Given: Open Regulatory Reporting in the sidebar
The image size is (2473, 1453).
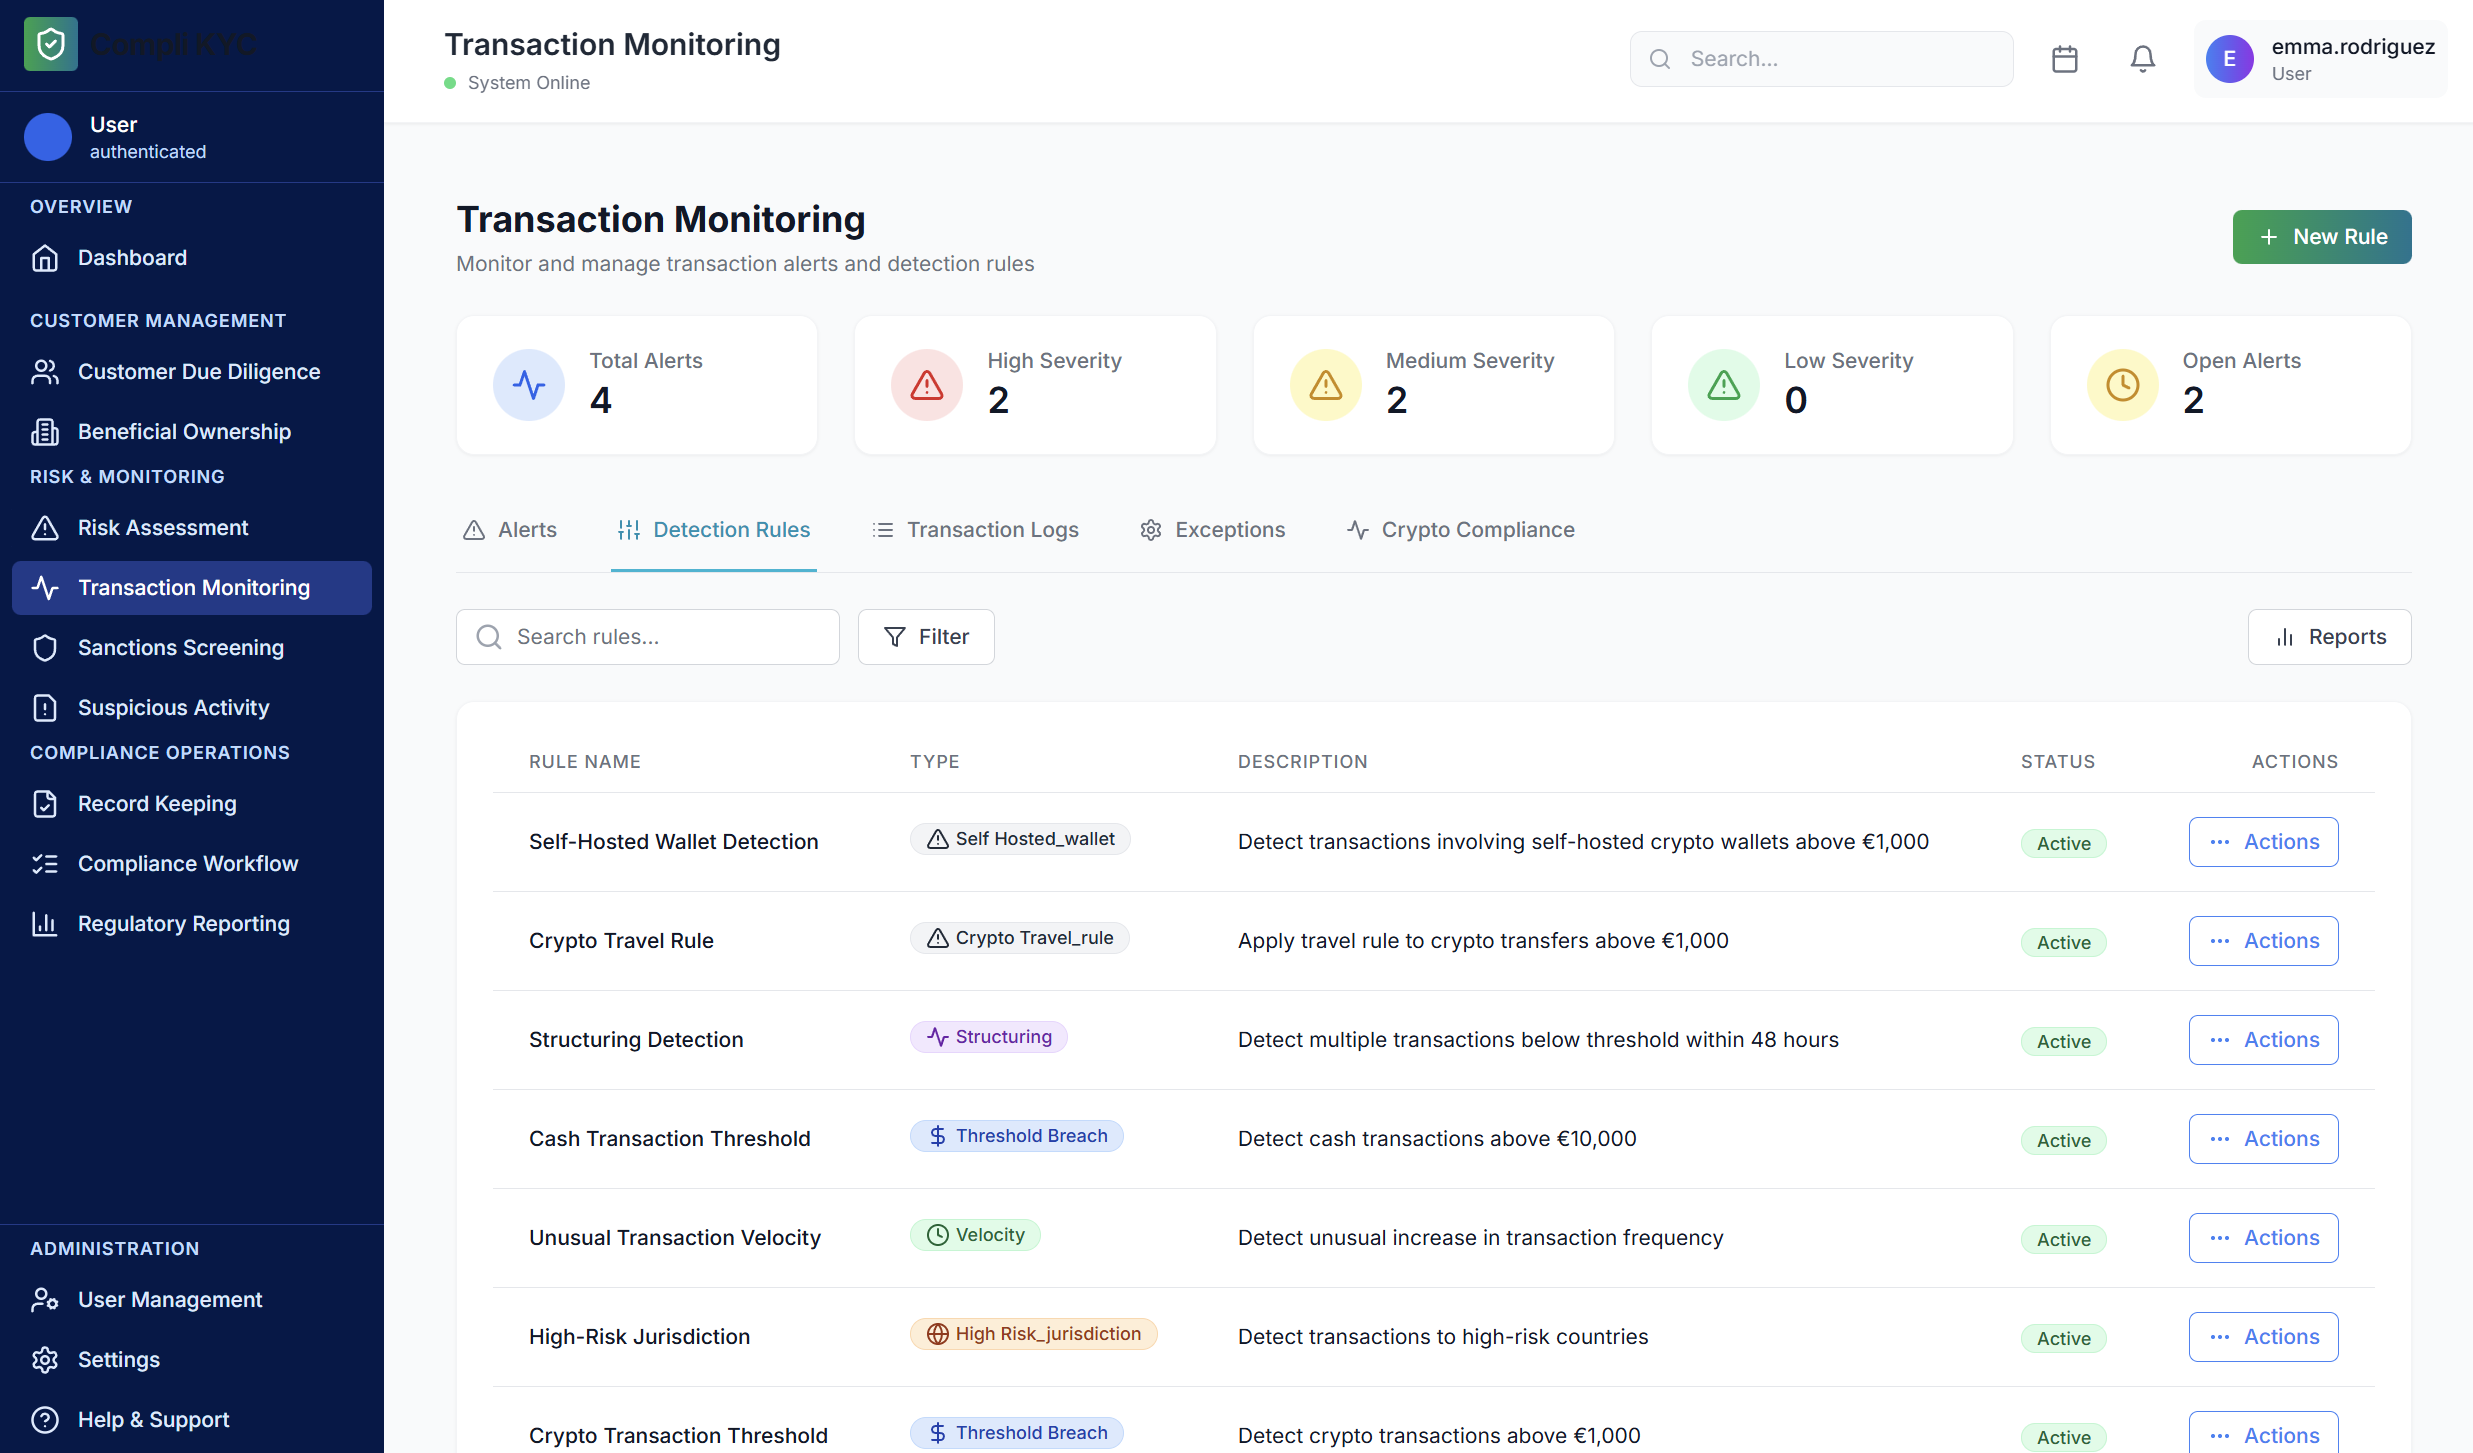Looking at the screenshot, I should click(x=184, y=923).
